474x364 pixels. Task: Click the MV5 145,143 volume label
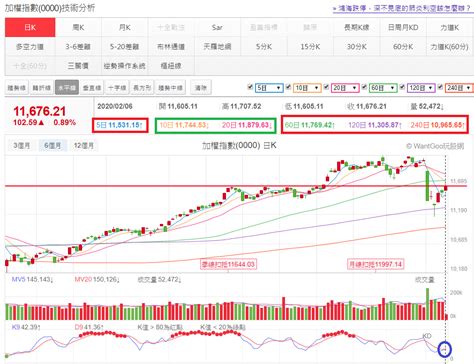click(32, 279)
